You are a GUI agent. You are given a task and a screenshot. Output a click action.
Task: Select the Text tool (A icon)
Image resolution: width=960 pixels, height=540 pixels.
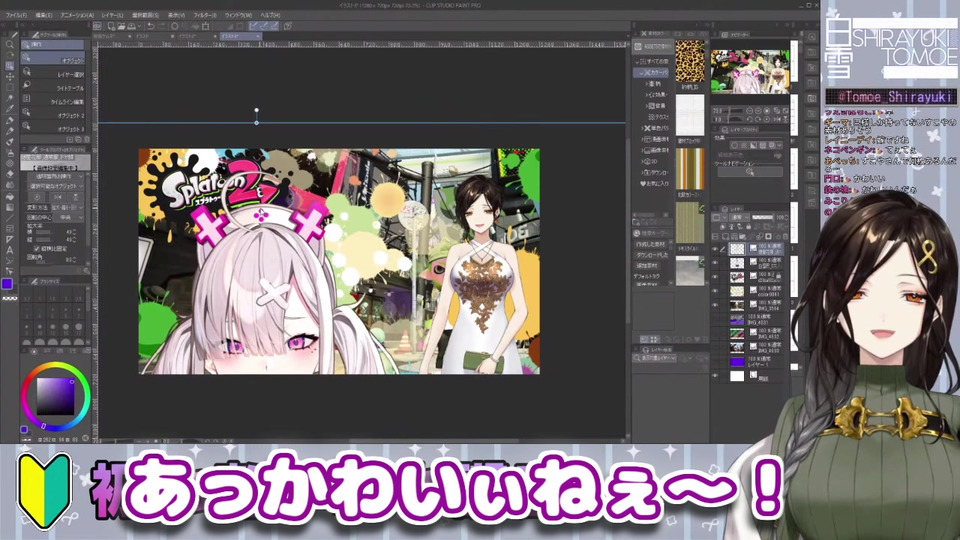10,250
